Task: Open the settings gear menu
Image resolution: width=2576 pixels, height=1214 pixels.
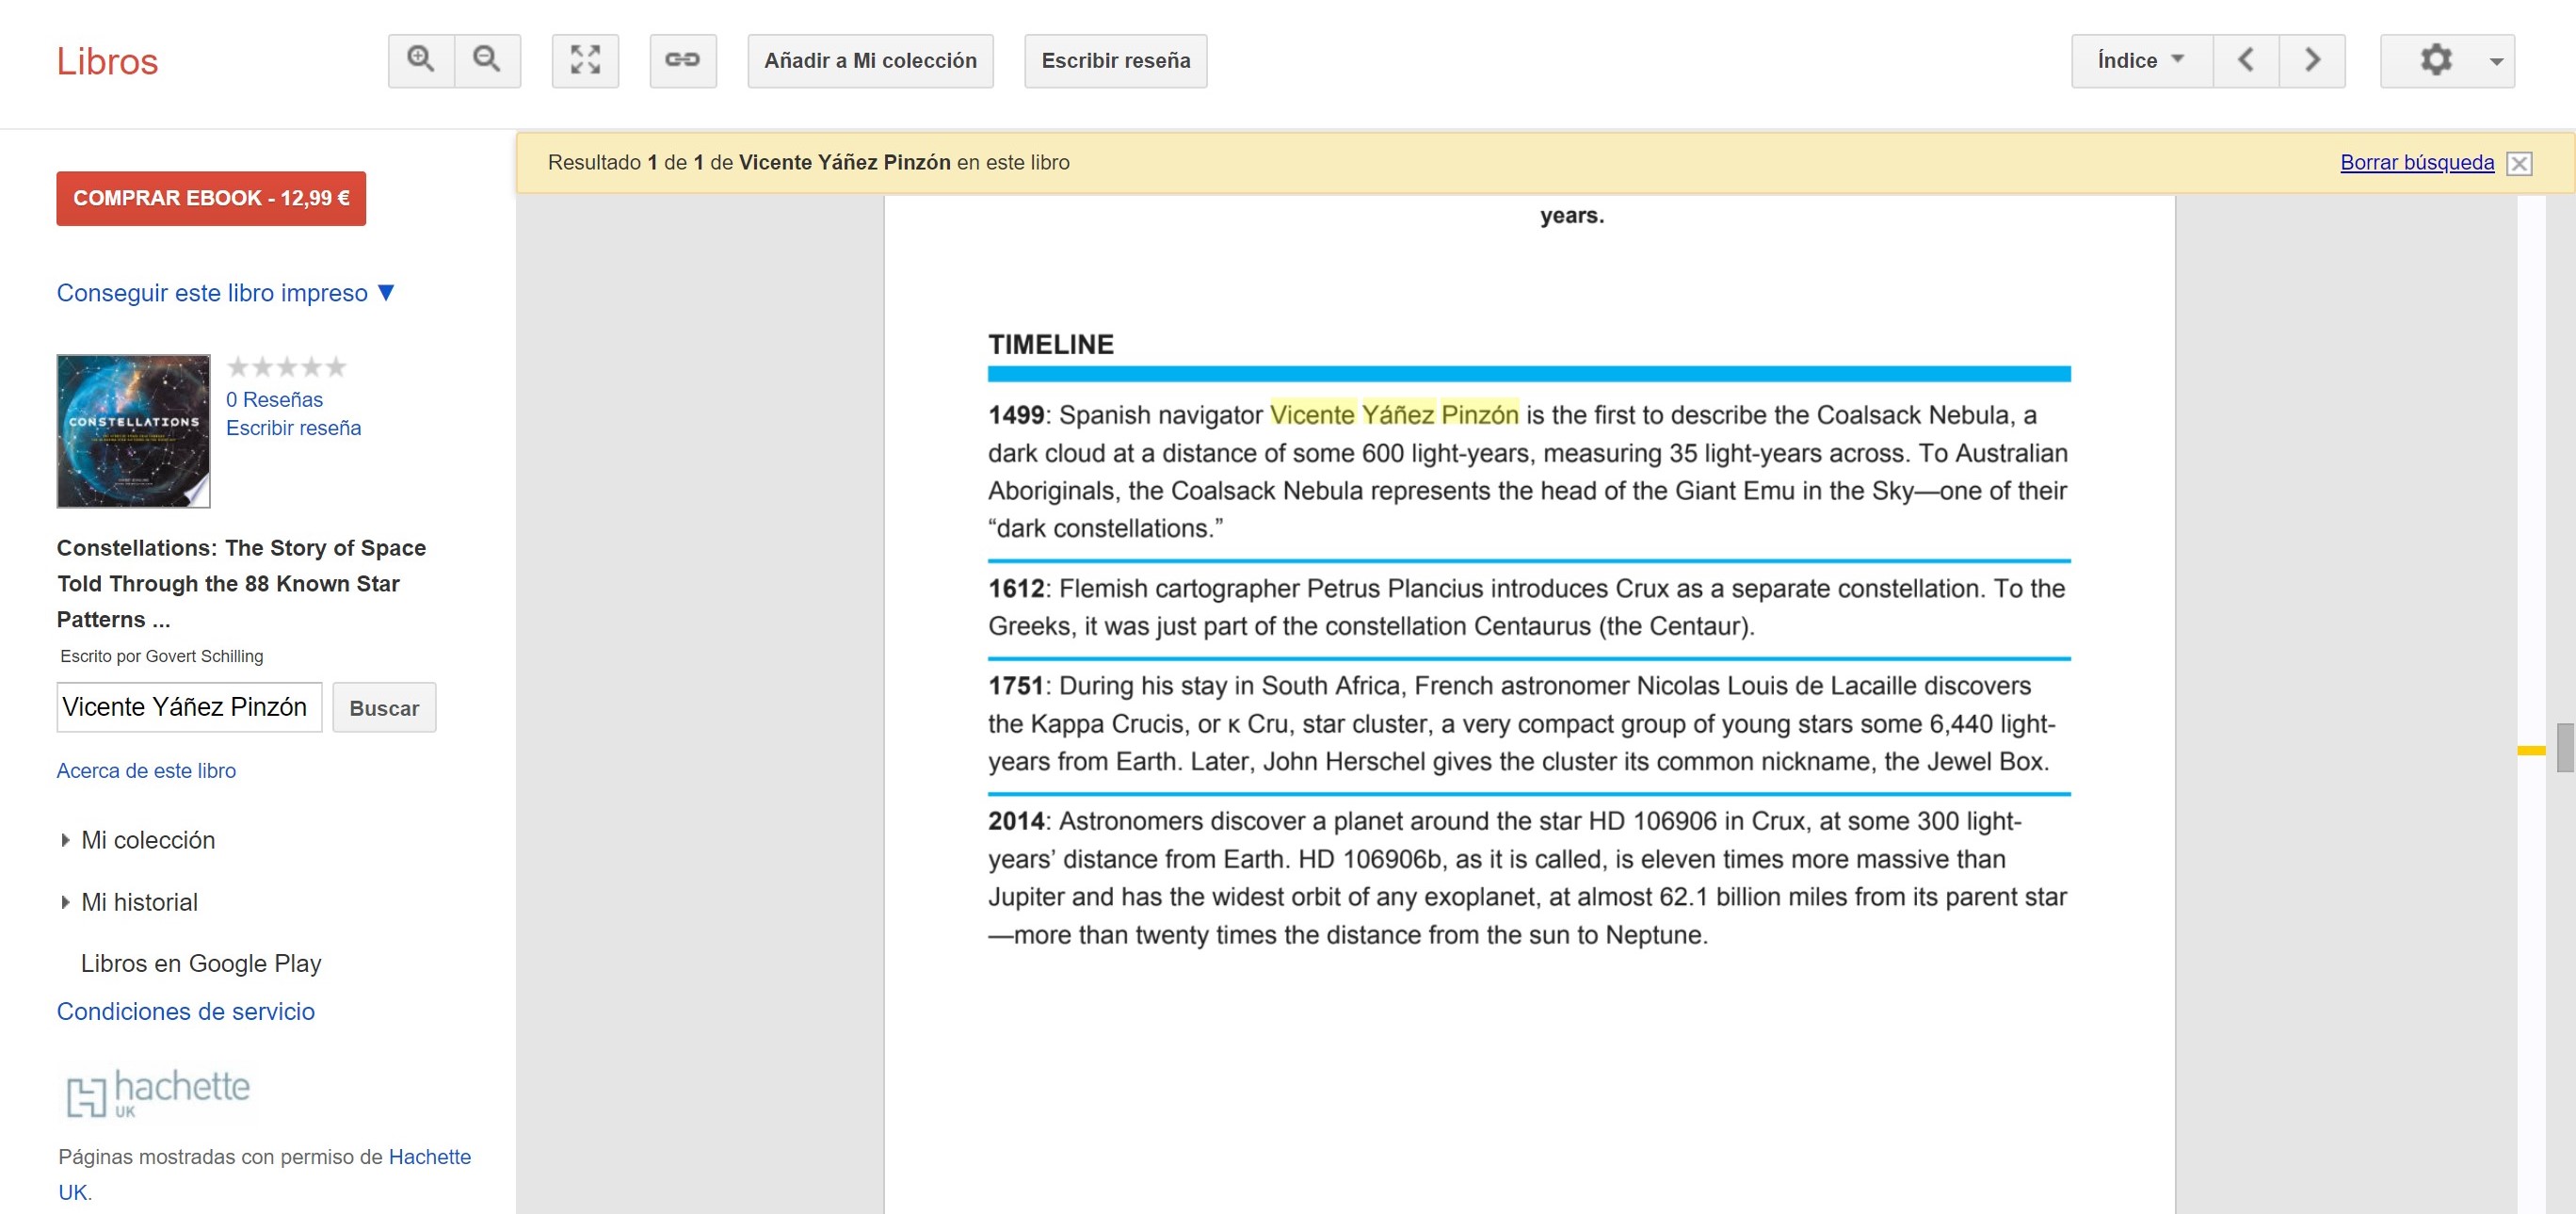Action: tap(2447, 60)
